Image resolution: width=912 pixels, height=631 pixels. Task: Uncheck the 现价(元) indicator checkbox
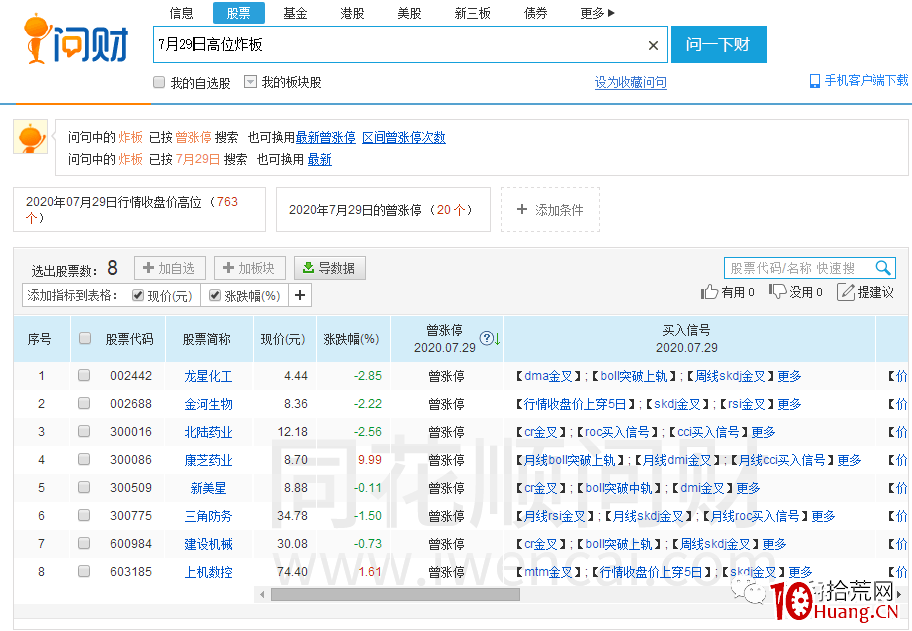[x=138, y=294]
